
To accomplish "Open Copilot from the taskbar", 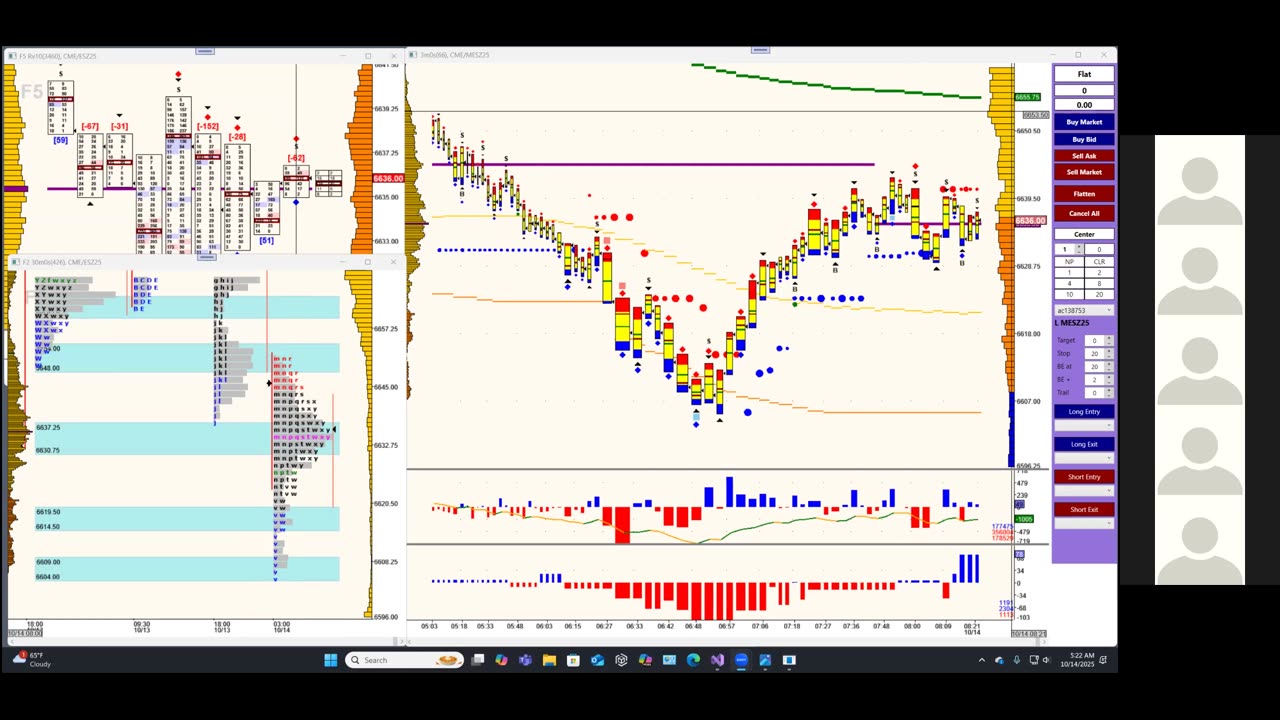I will pos(501,660).
